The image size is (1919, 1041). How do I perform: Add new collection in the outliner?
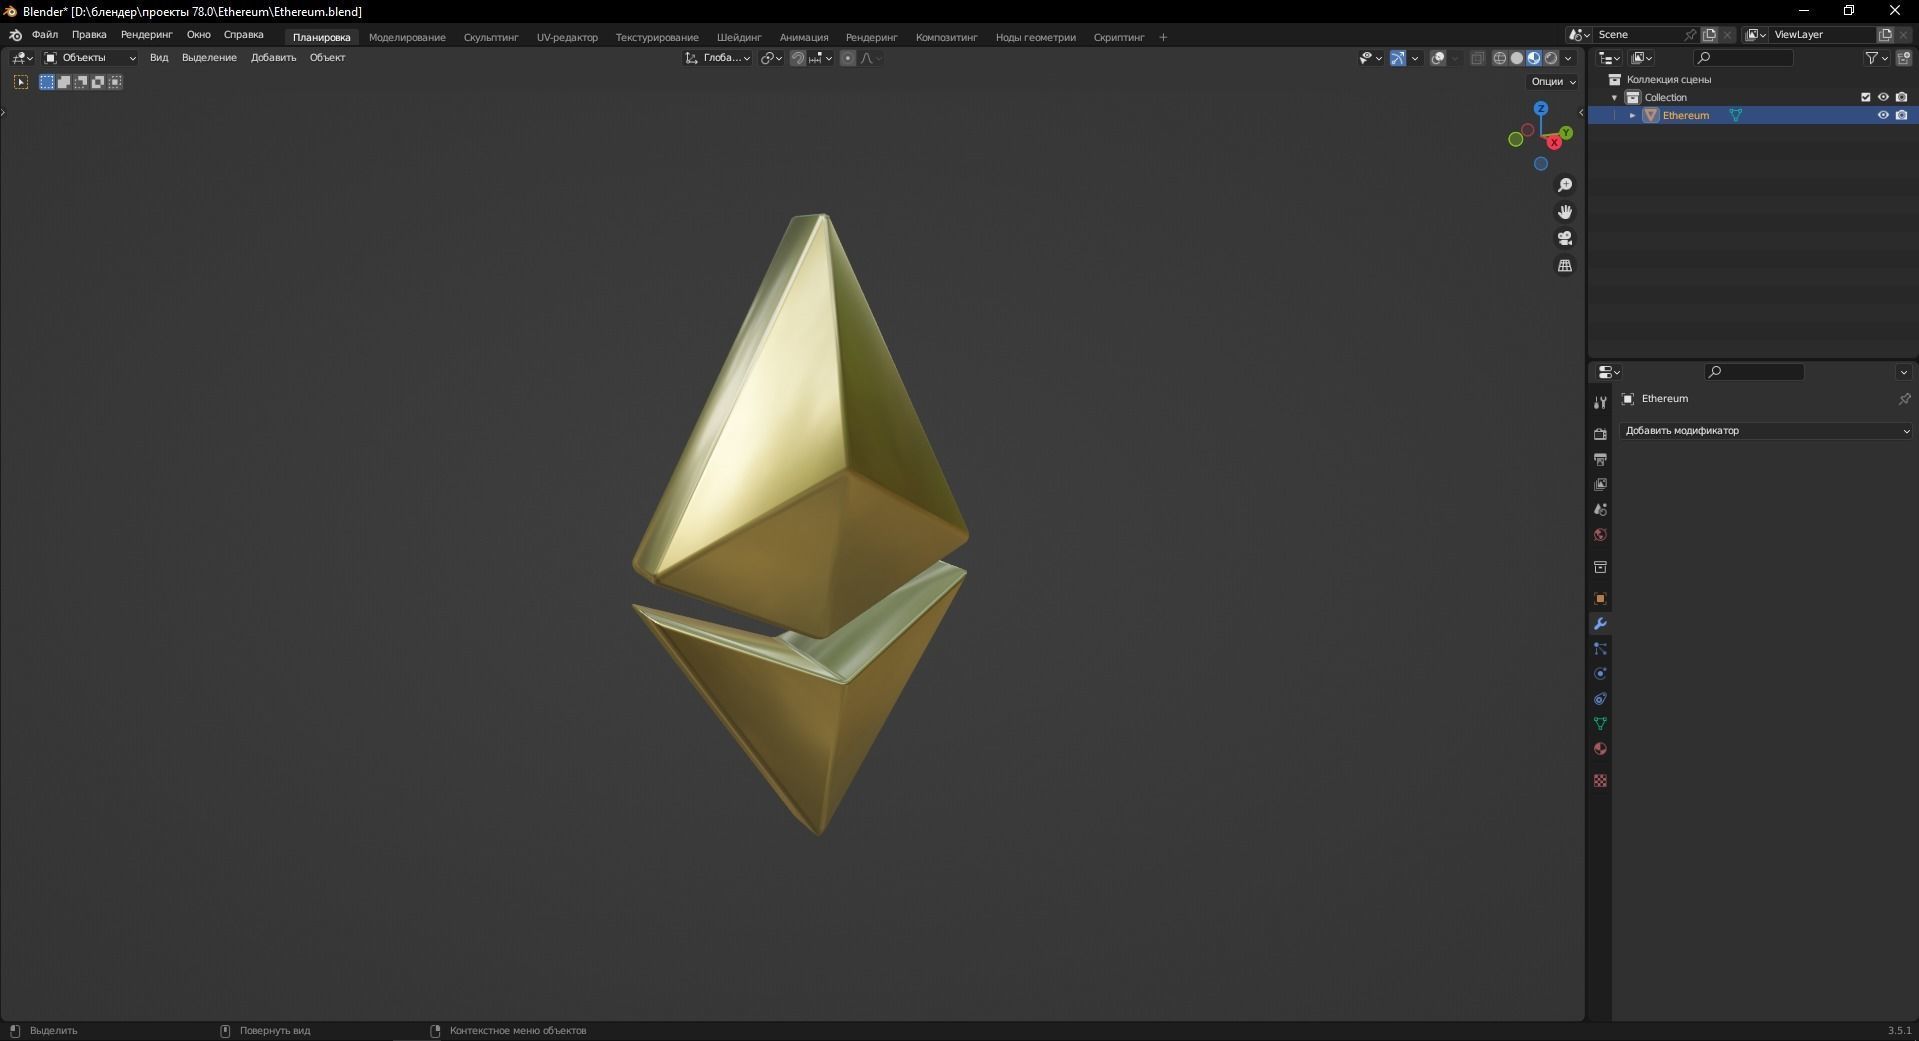(1903, 58)
